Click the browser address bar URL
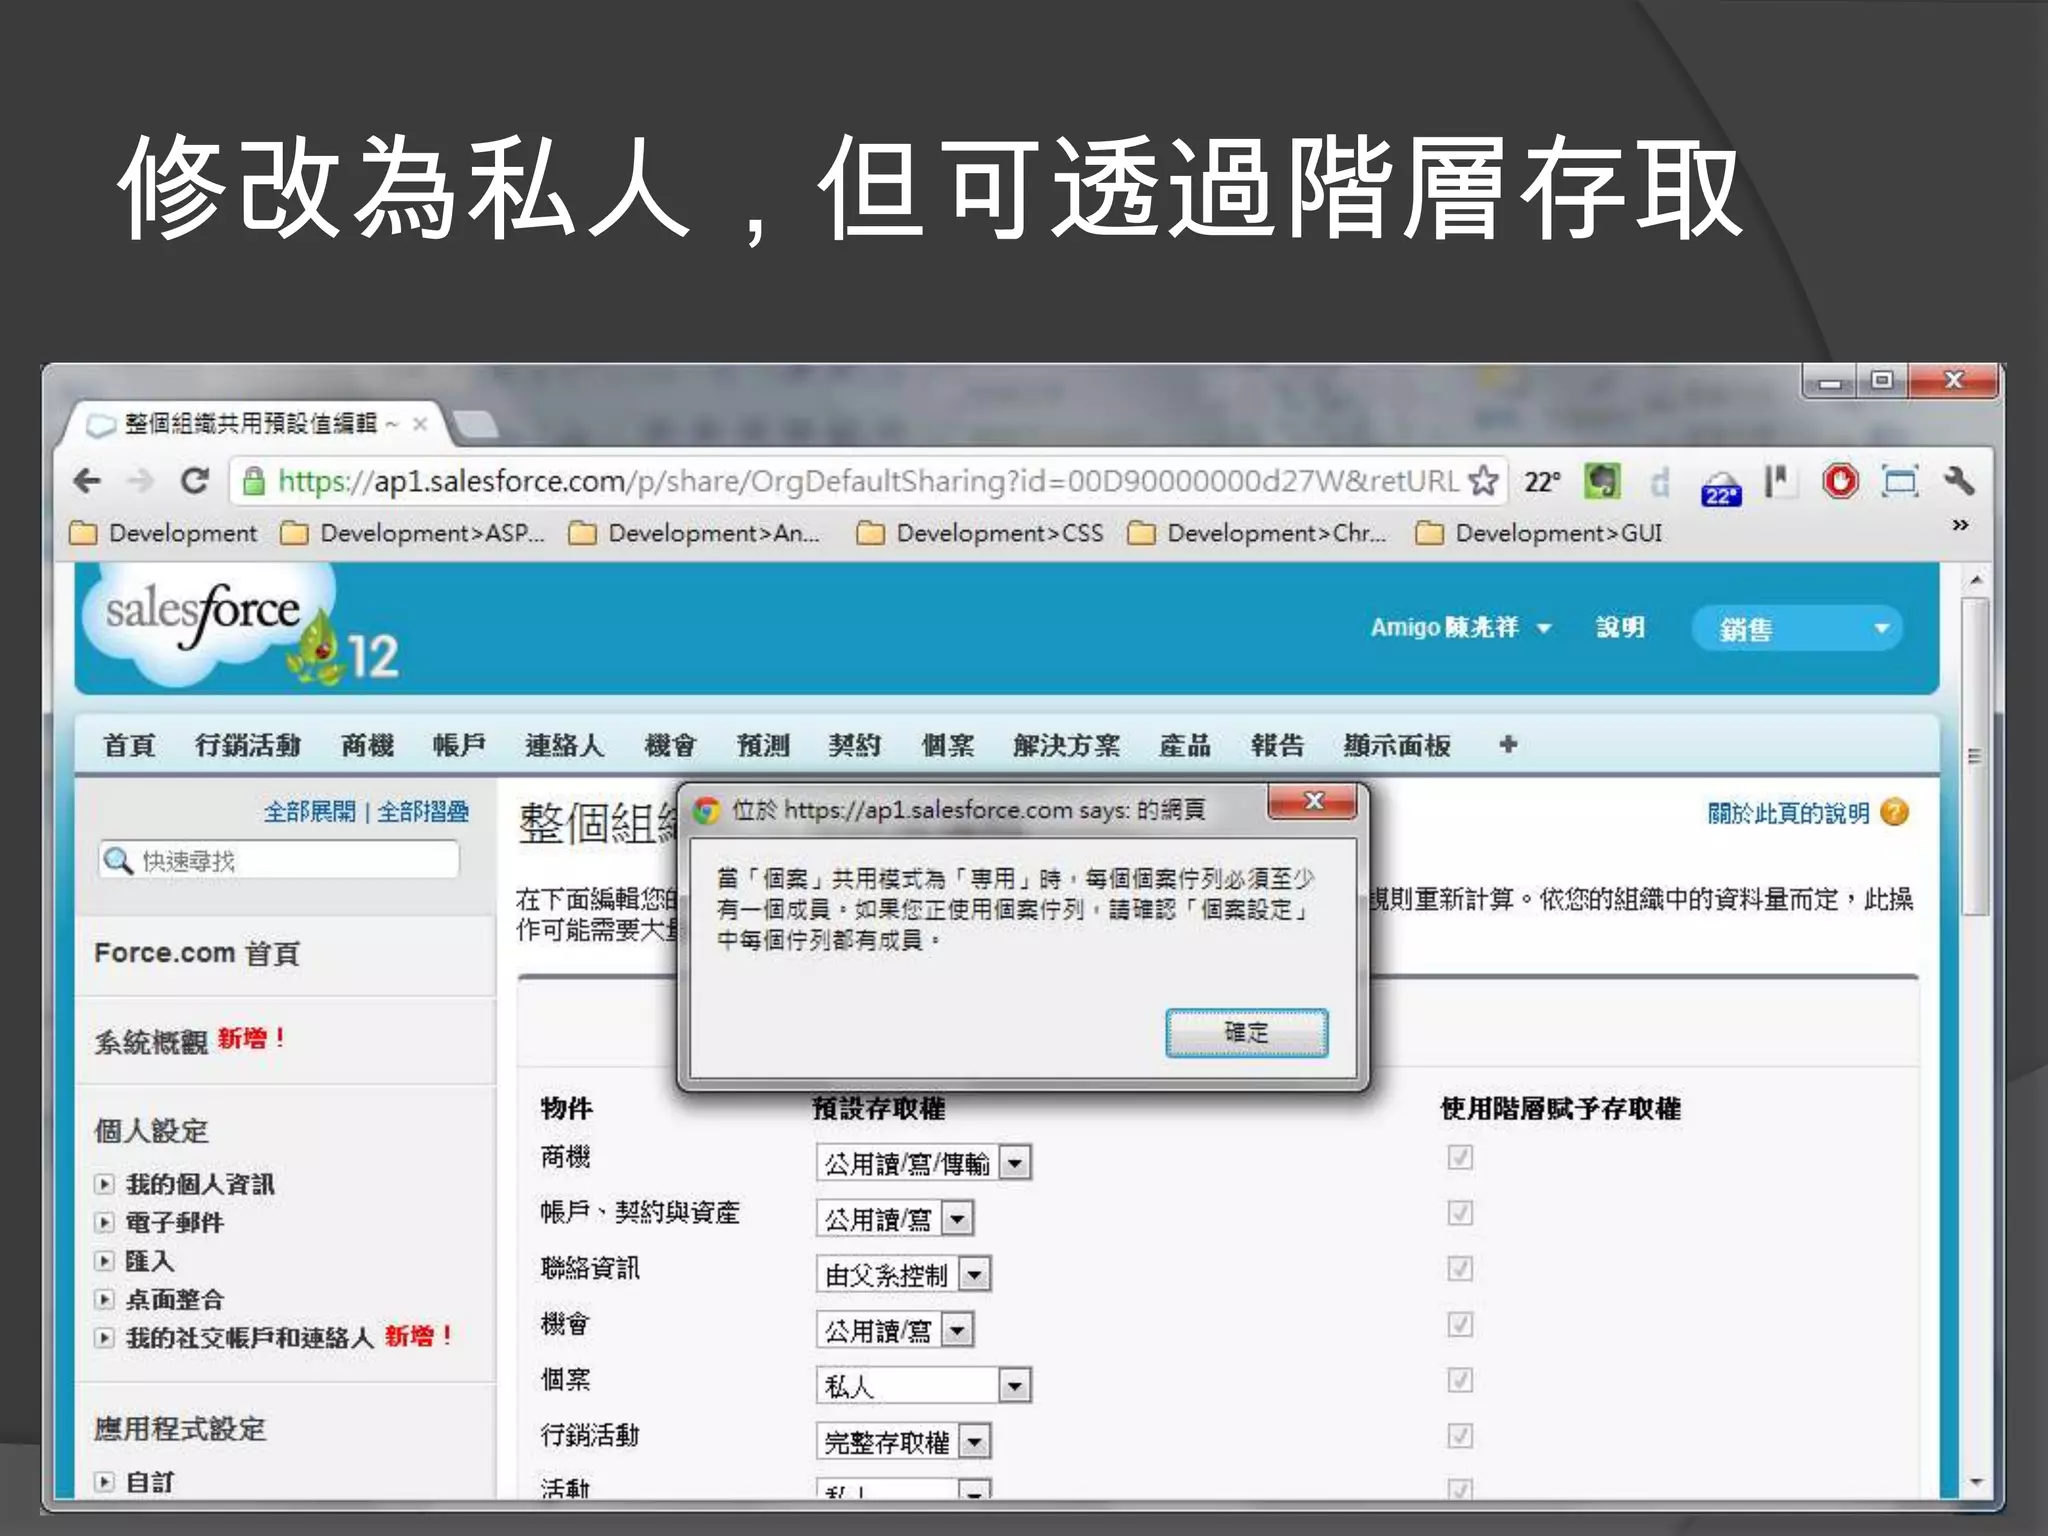This screenshot has width=2048, height=1536. pos(868,481)
